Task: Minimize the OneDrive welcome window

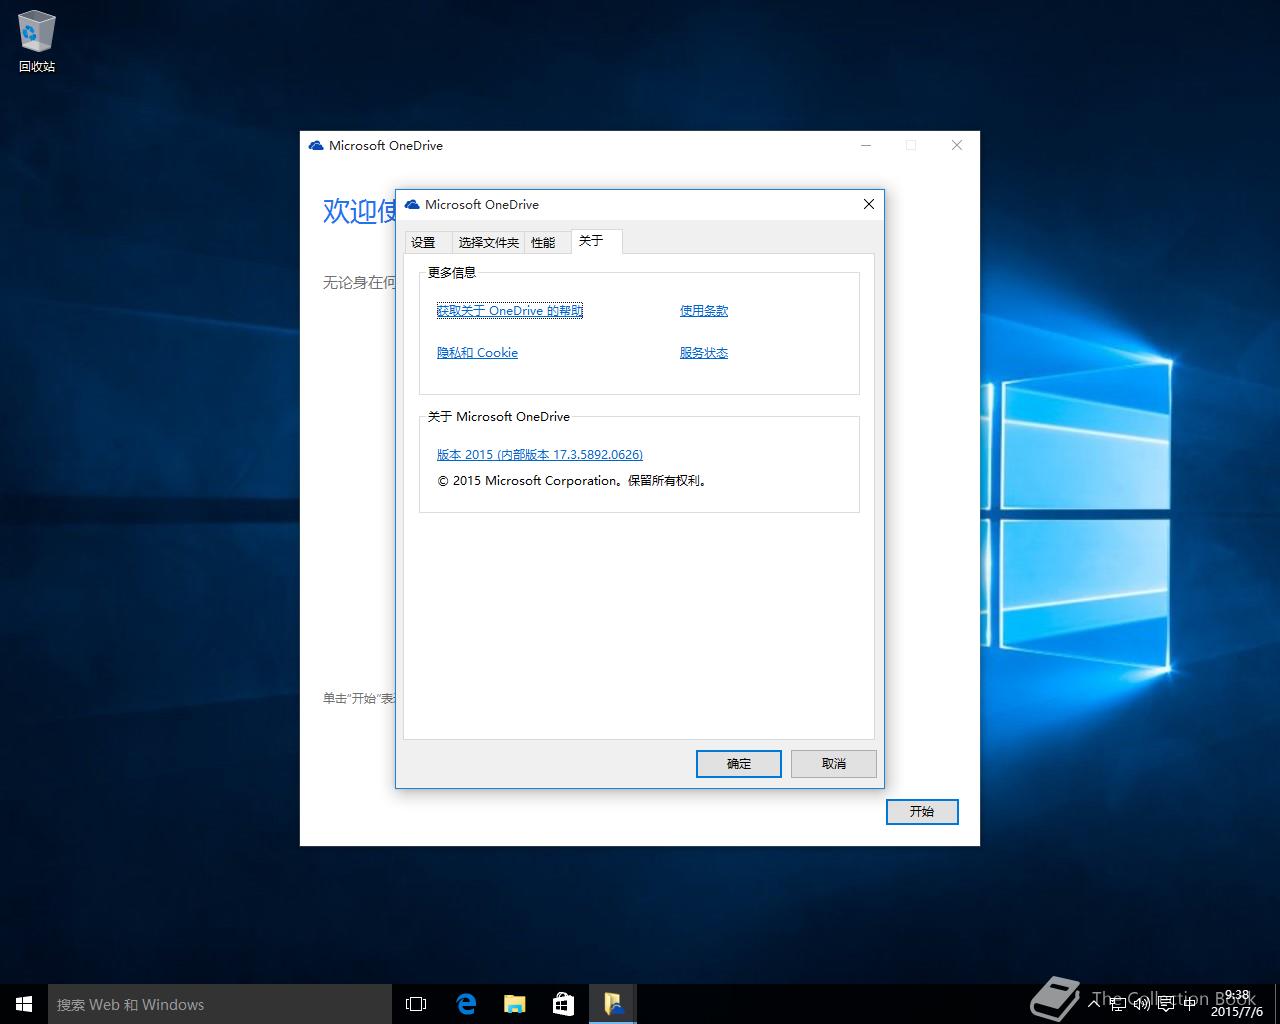Action: [866, 146]
